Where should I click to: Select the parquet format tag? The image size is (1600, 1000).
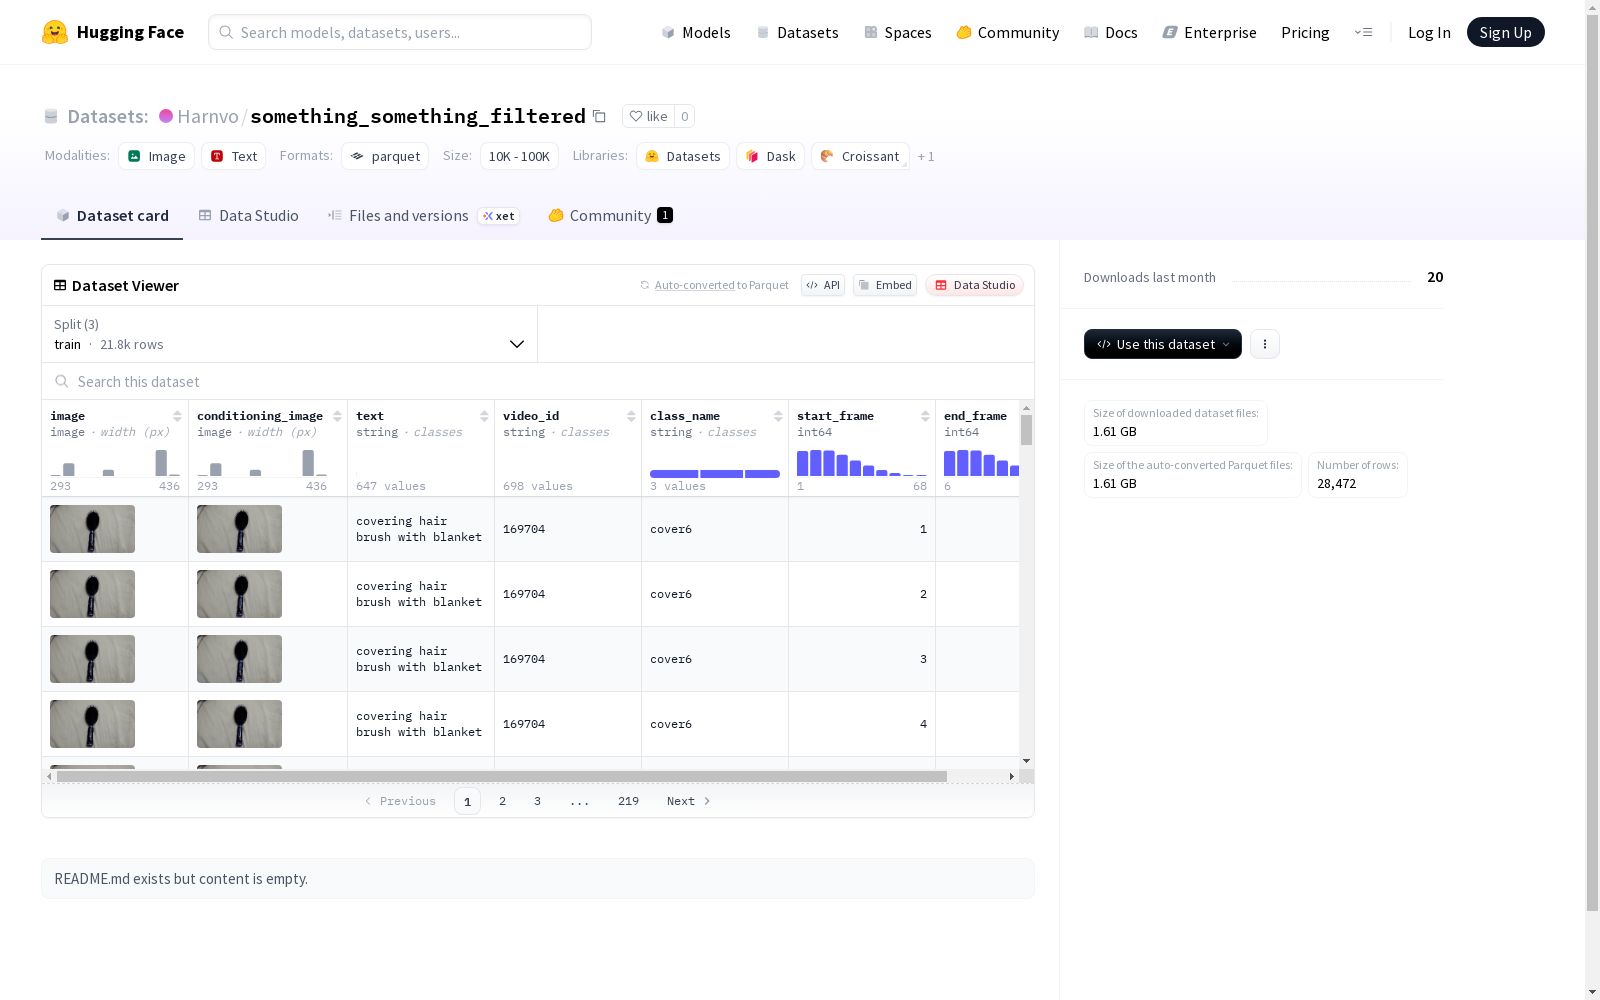pos(385,156)
